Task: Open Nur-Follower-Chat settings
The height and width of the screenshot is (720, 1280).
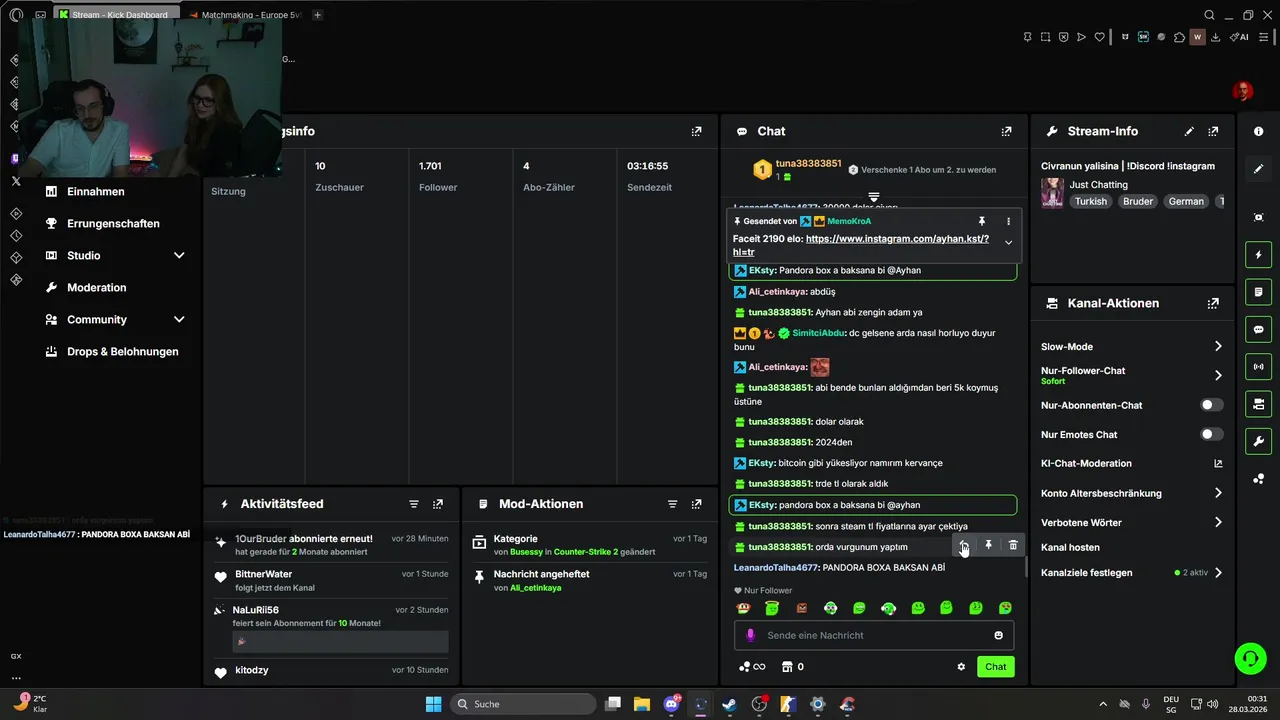Action: [x=1132, y=375]
